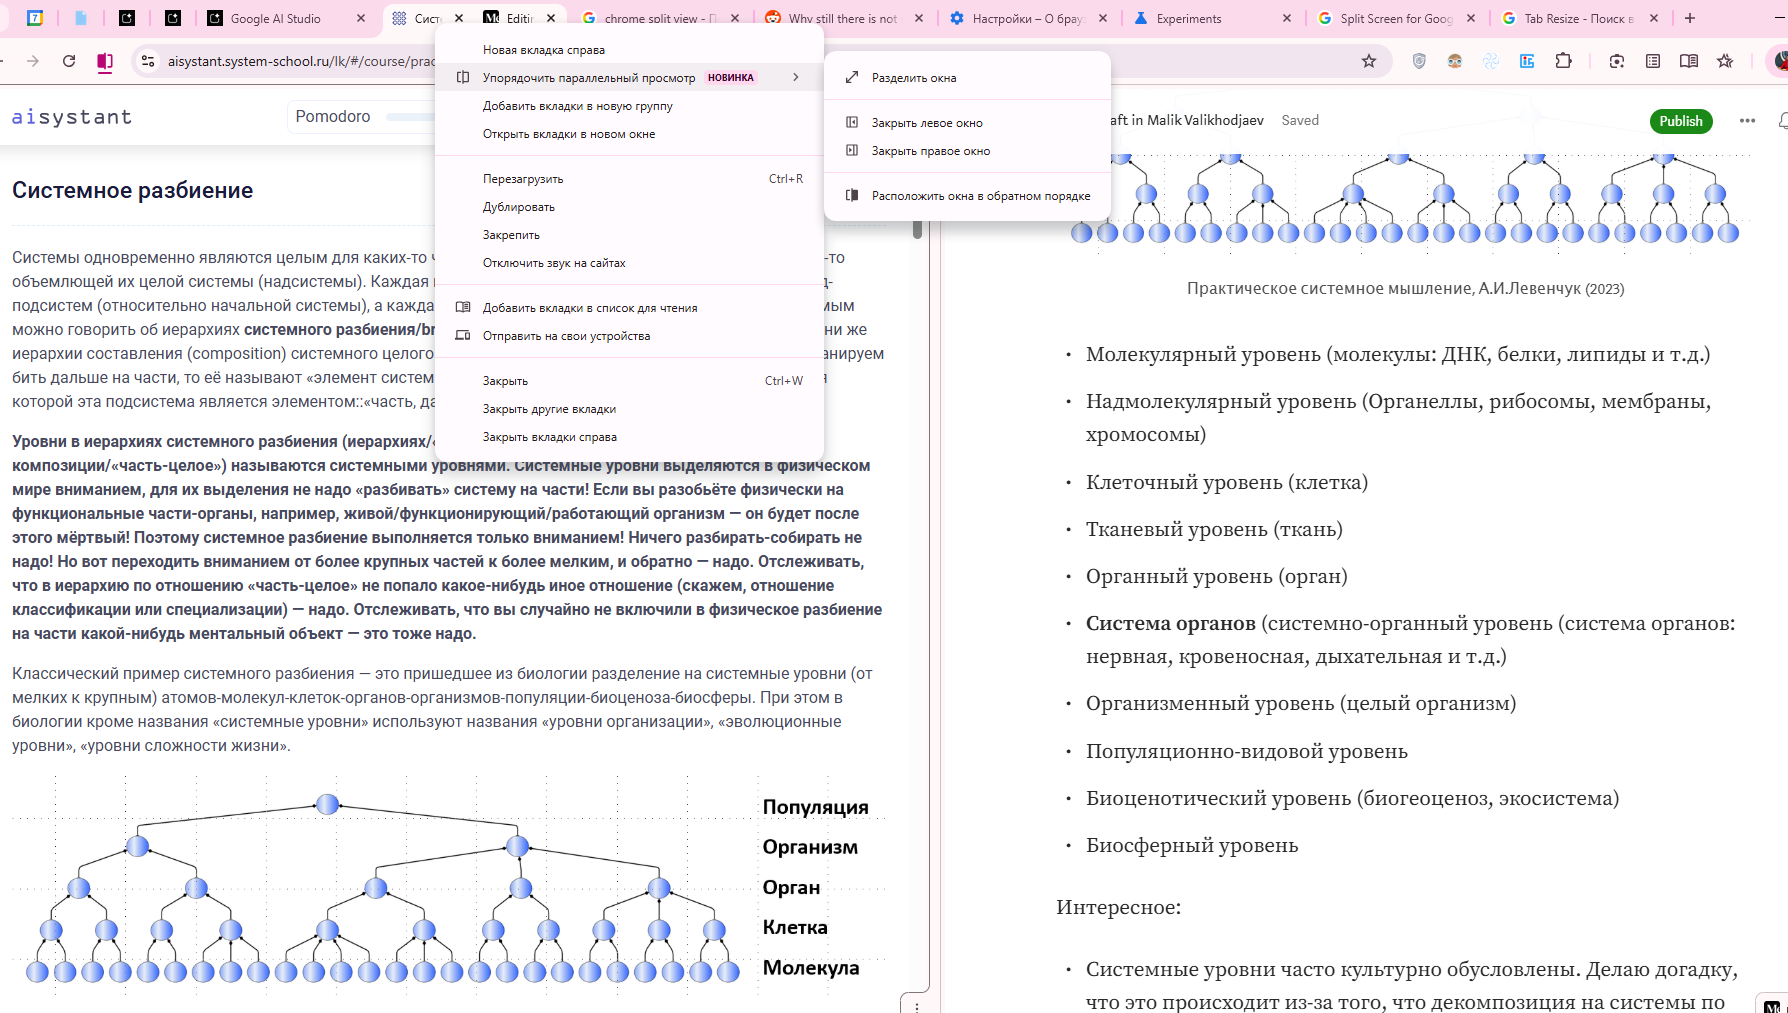
Task: Select 'Расположить окна в обратном порядке'
Action: point(980,196)
